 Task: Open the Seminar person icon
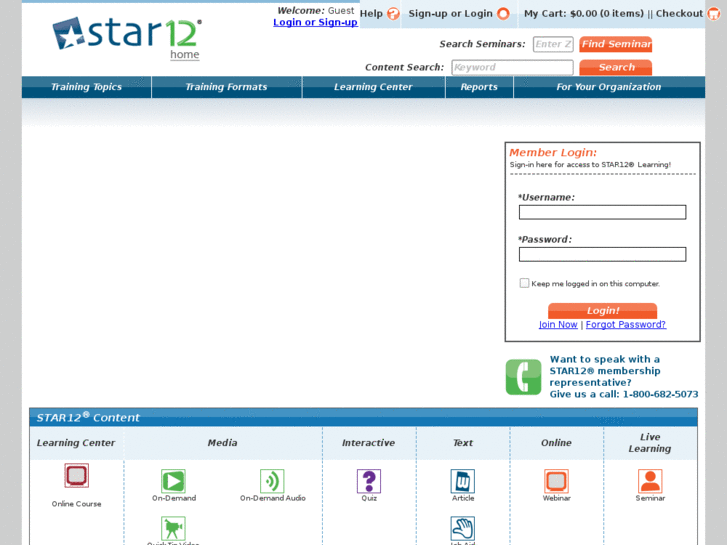(x=650, y=481)
